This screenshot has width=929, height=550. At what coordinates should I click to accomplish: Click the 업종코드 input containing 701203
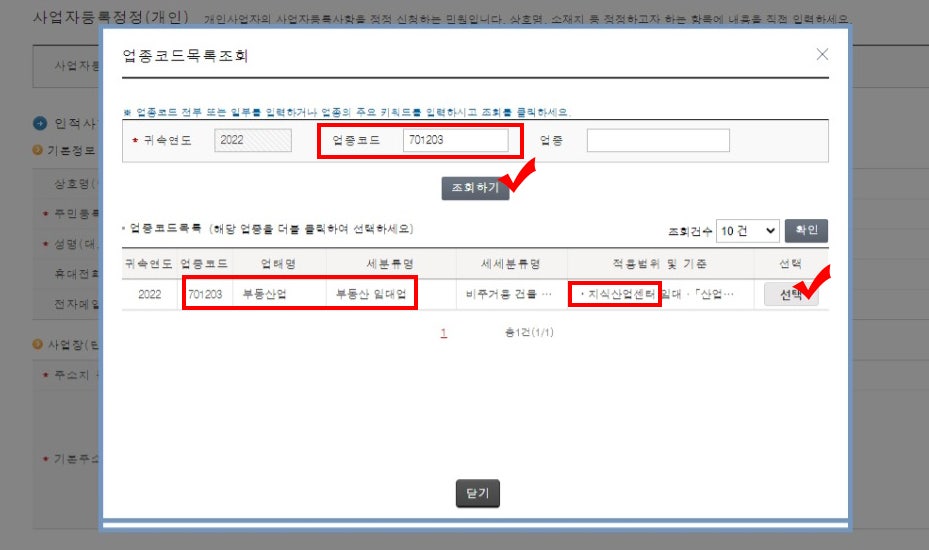point(456,140)
